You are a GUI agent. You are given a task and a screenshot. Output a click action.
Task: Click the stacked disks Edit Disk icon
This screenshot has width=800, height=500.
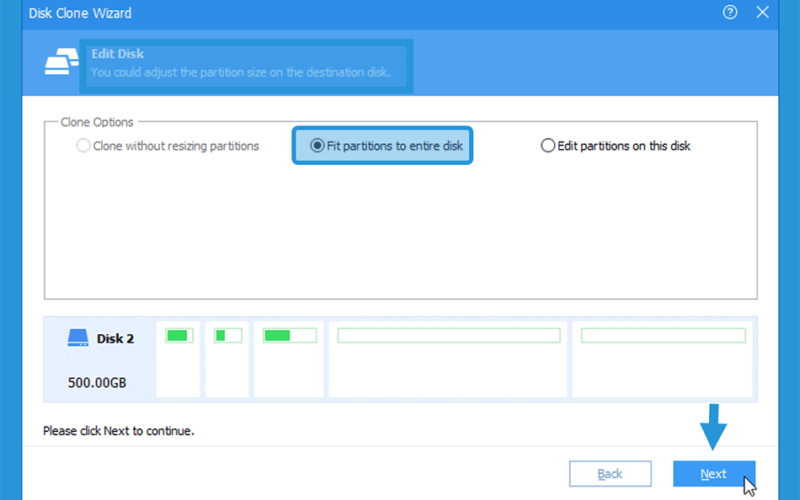(x=61, y=61)
